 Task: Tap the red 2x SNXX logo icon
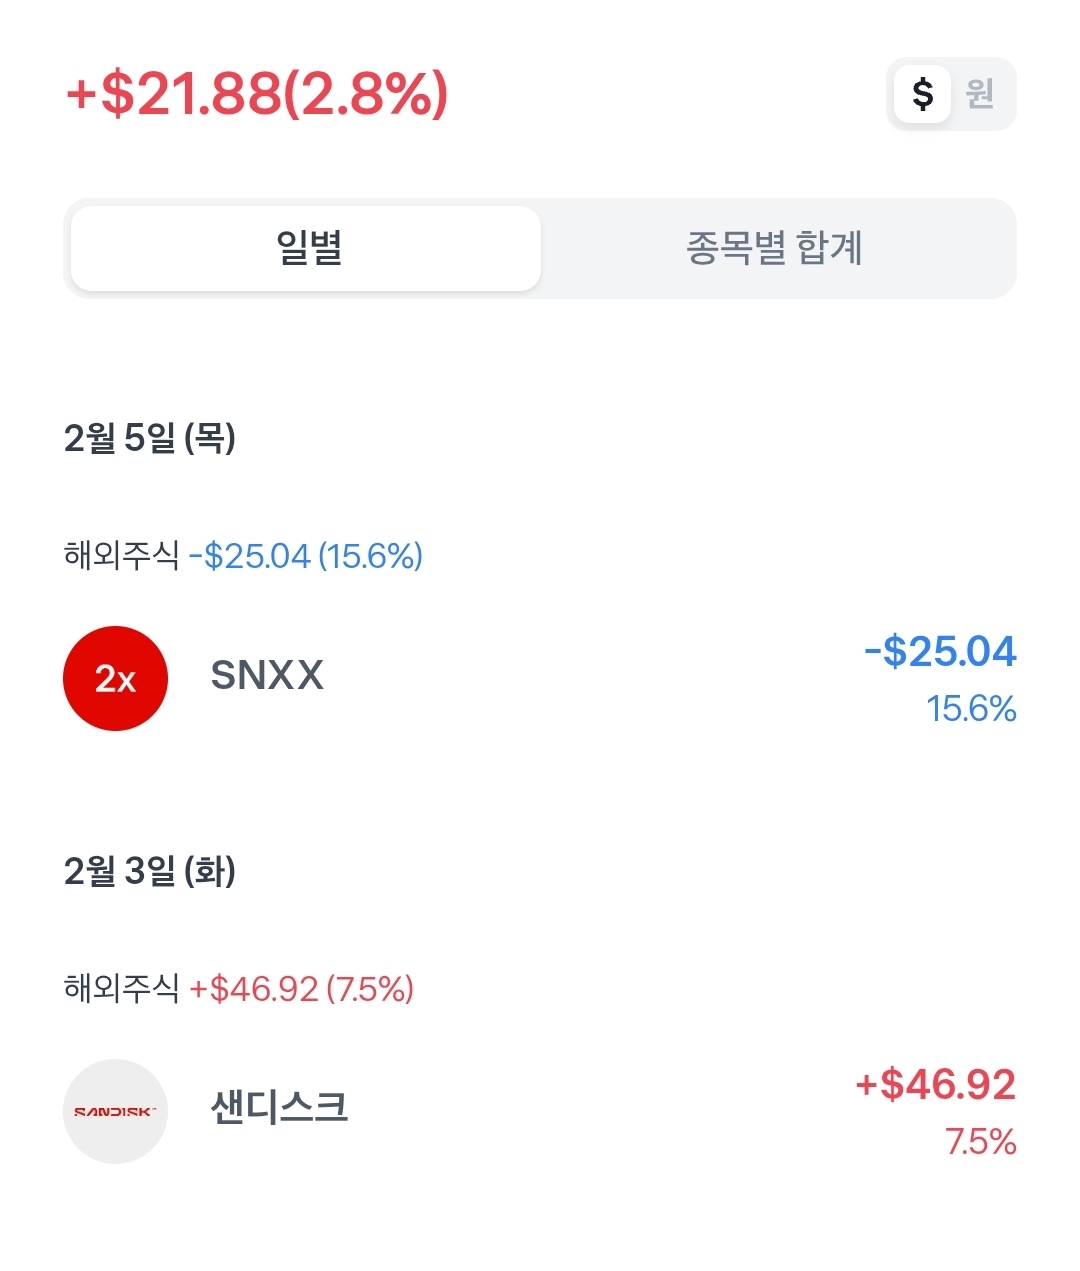[115, 678]
